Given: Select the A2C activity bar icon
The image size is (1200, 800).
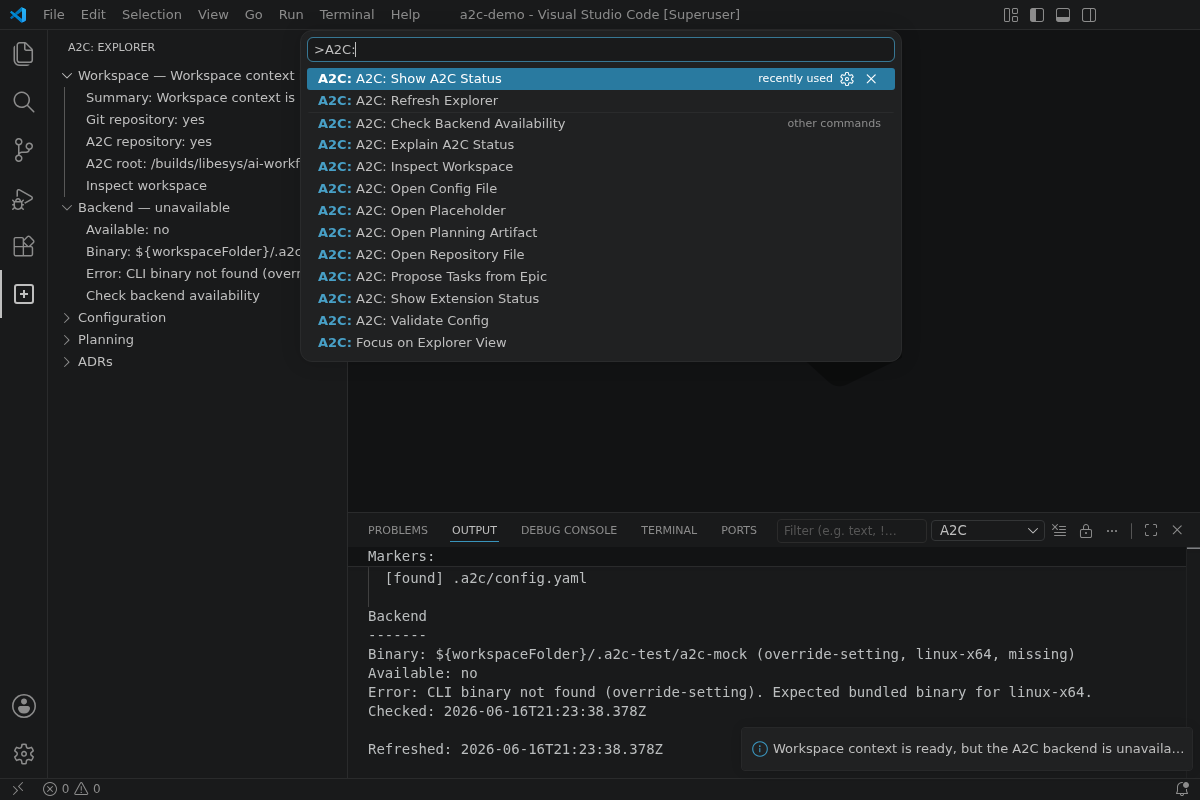Looking at the screenshot, I should (23, 294).
